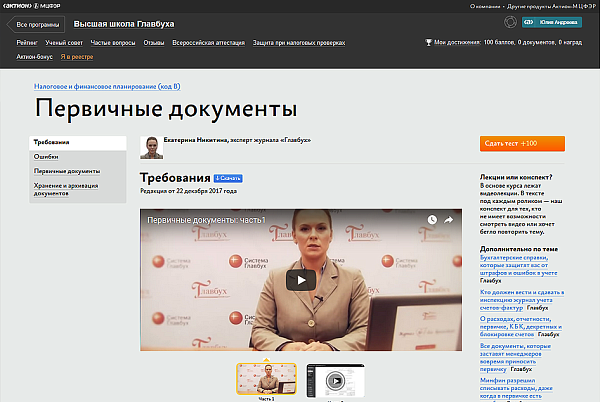This screenshot has height=402, width=600.
Task: Click the О компании top link
Action: click(485, 6)
